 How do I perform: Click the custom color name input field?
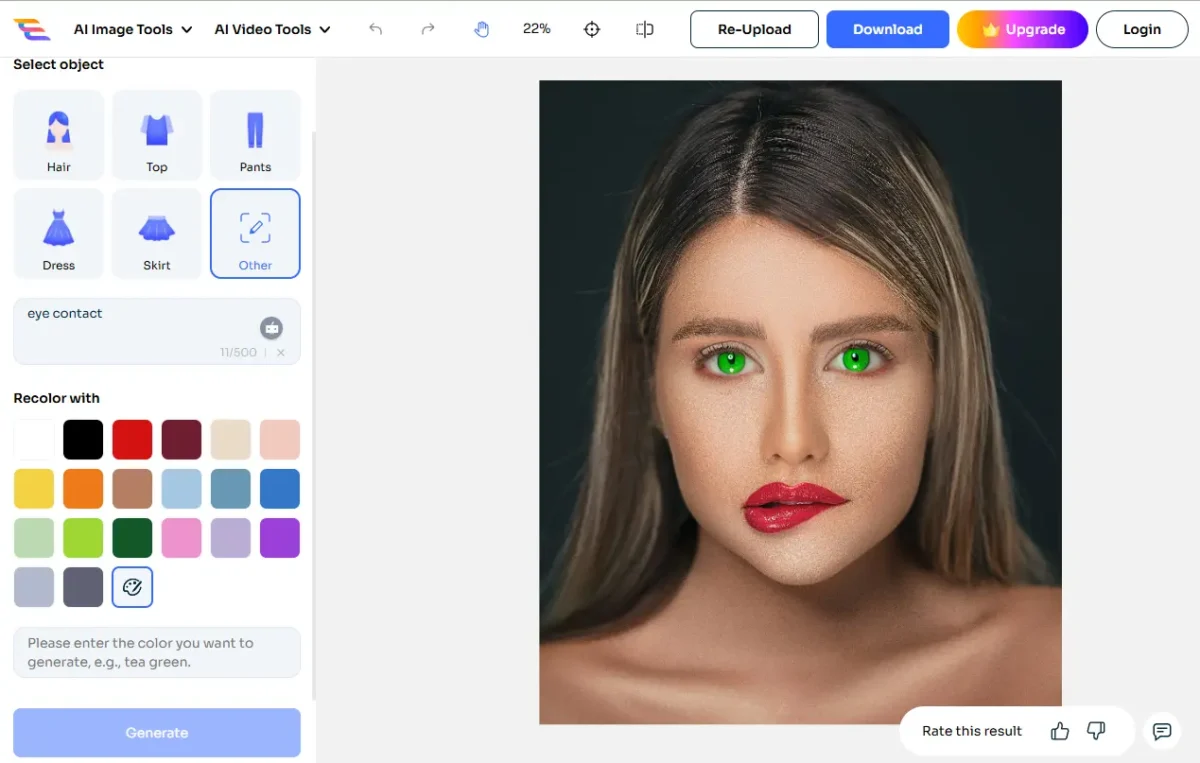tap(157, 652)
